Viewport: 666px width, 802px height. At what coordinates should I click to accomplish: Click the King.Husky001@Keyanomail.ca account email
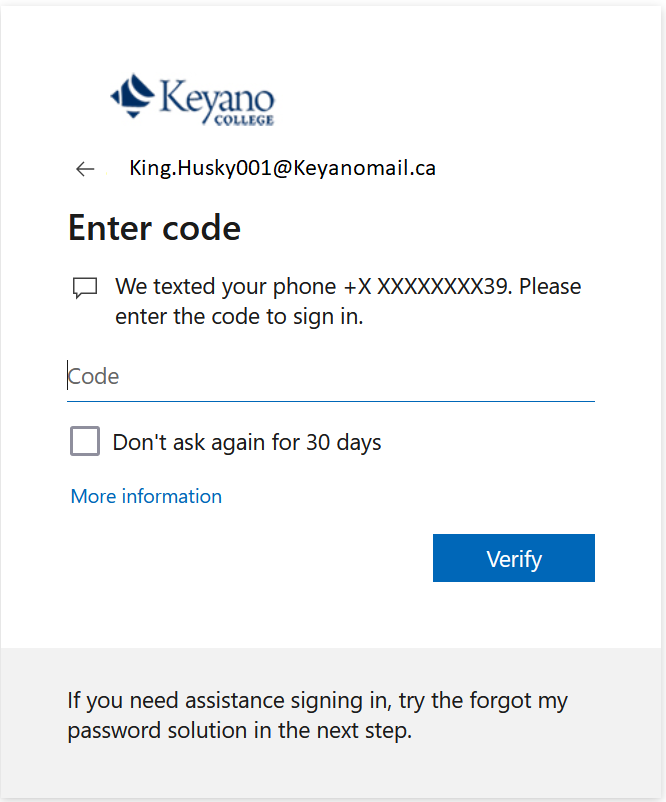[282, 168]
